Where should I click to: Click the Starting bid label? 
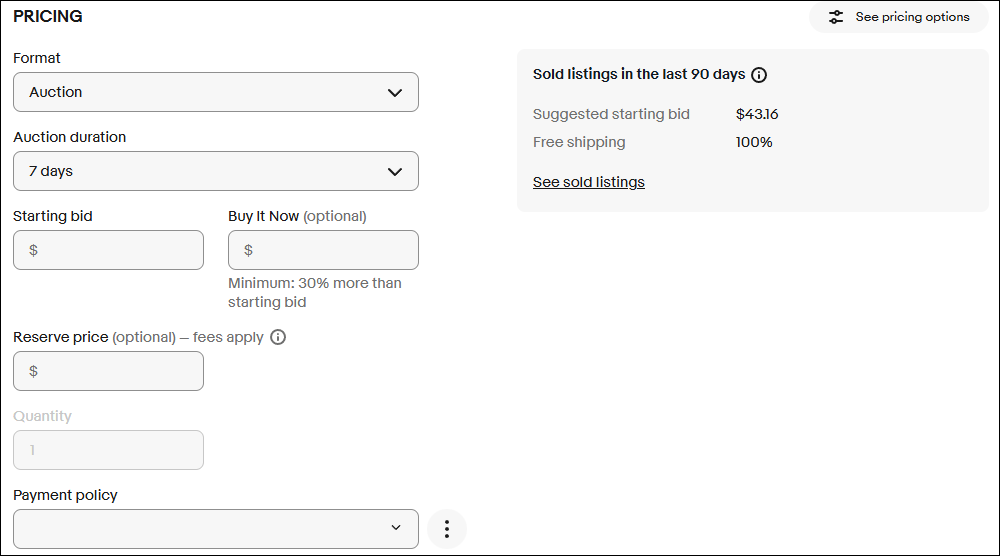[x=53, y=216]
